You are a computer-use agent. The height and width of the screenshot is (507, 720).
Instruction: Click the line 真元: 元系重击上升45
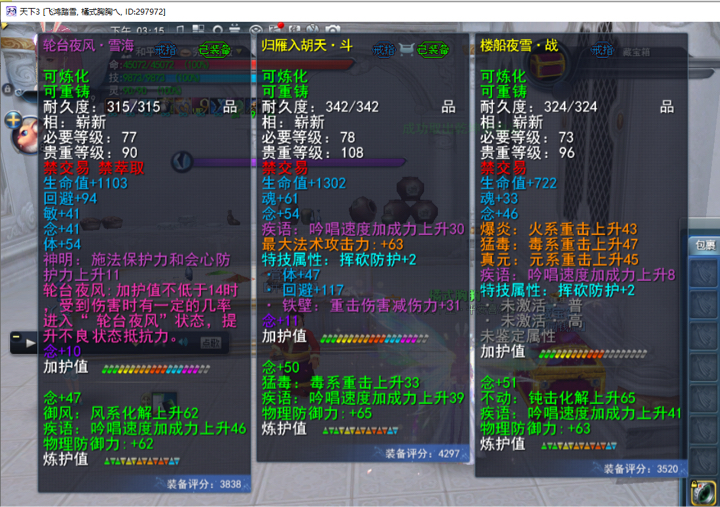(559, 259)
